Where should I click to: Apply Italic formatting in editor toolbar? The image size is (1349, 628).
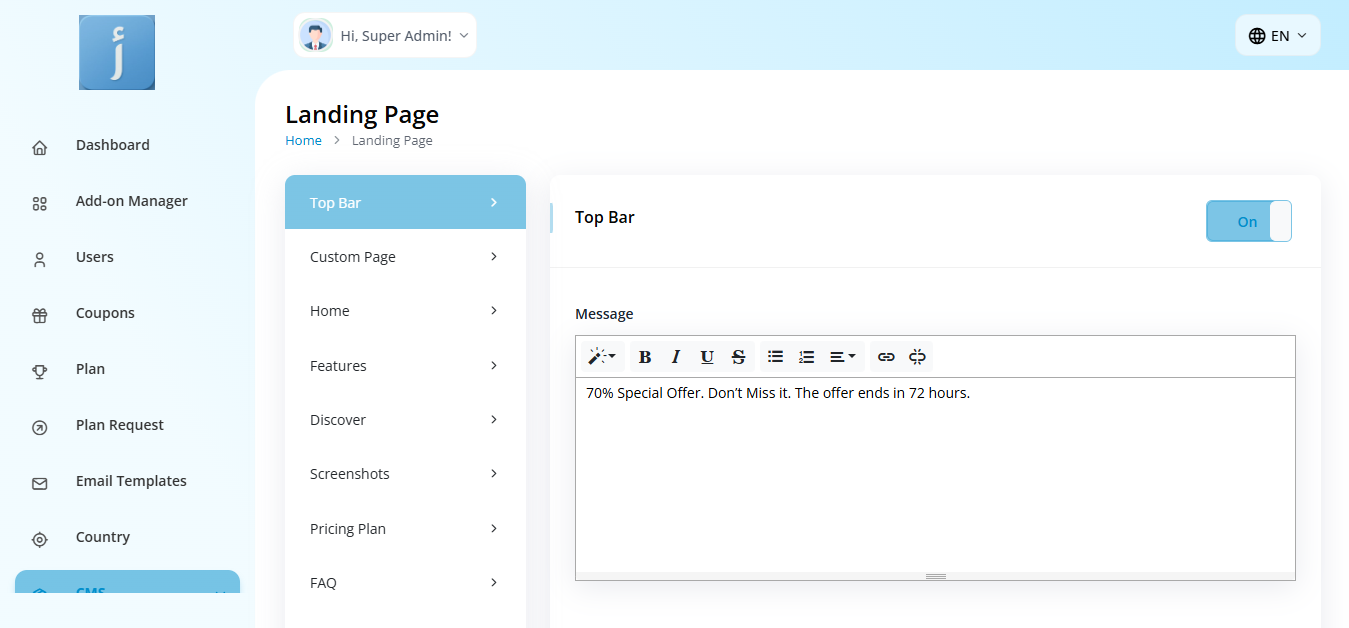(x=676, y=357)
